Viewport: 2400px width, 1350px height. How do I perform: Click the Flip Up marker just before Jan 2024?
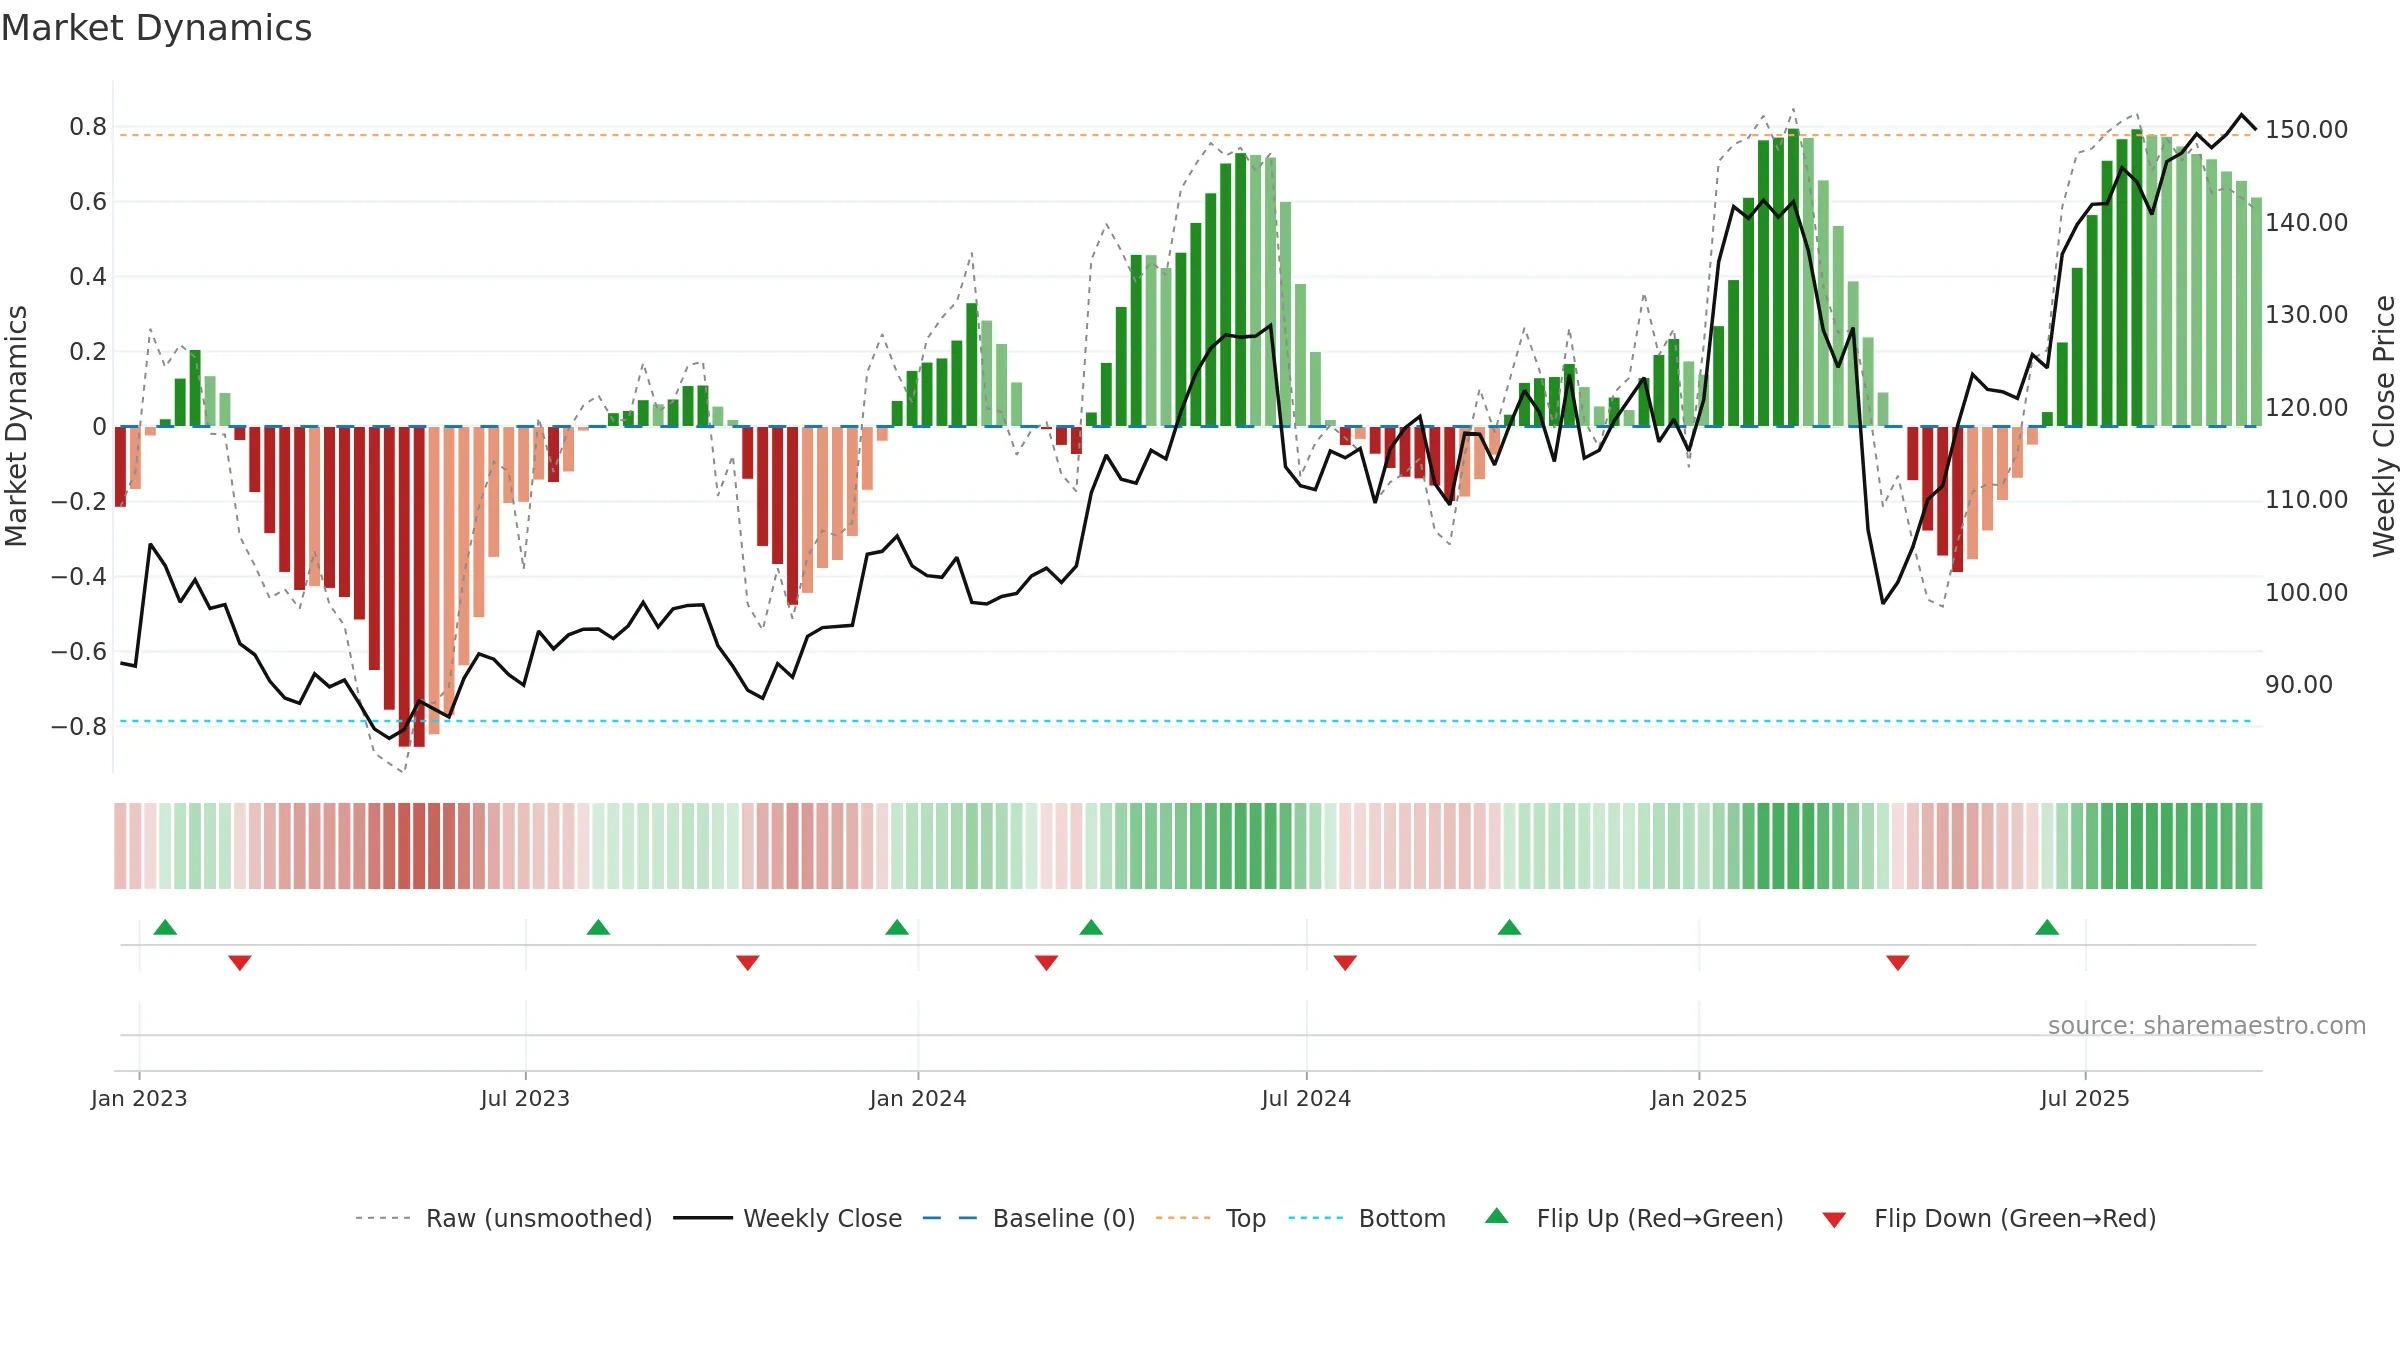(897, 927)
